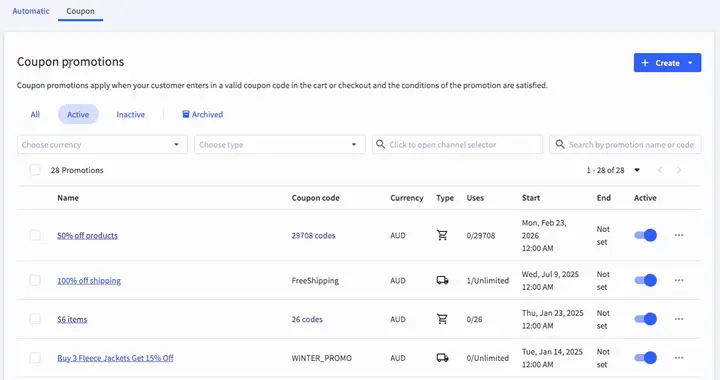Click the 0/29708 uses value

(481, 235)
